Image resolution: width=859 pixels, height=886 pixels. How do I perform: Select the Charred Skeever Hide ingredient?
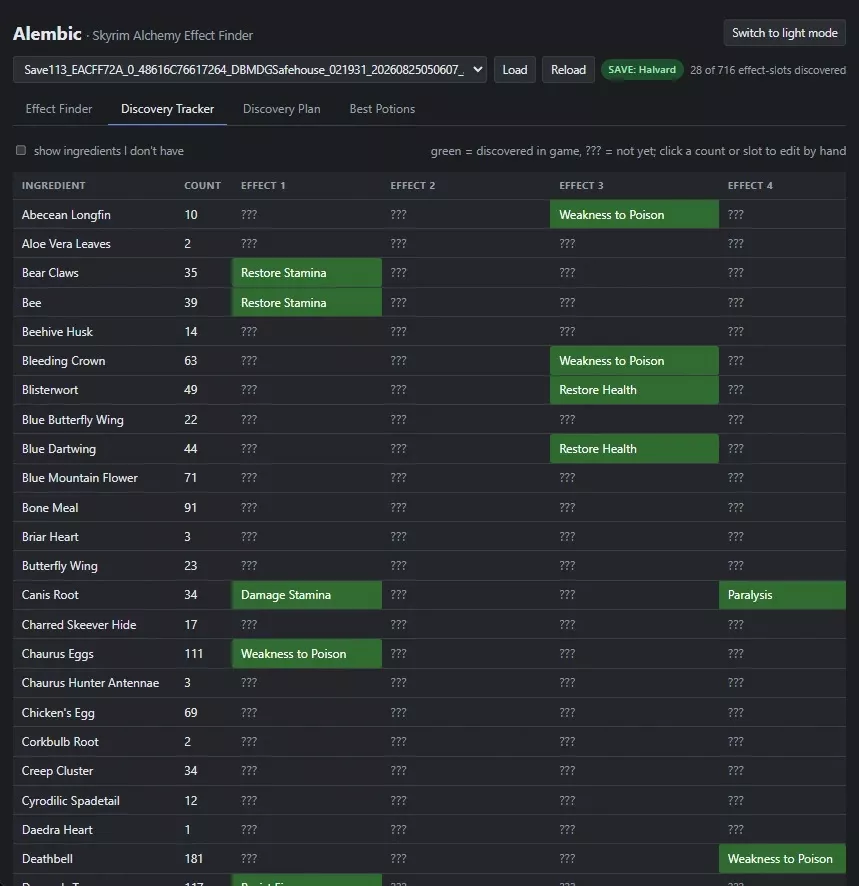(79, 624)
